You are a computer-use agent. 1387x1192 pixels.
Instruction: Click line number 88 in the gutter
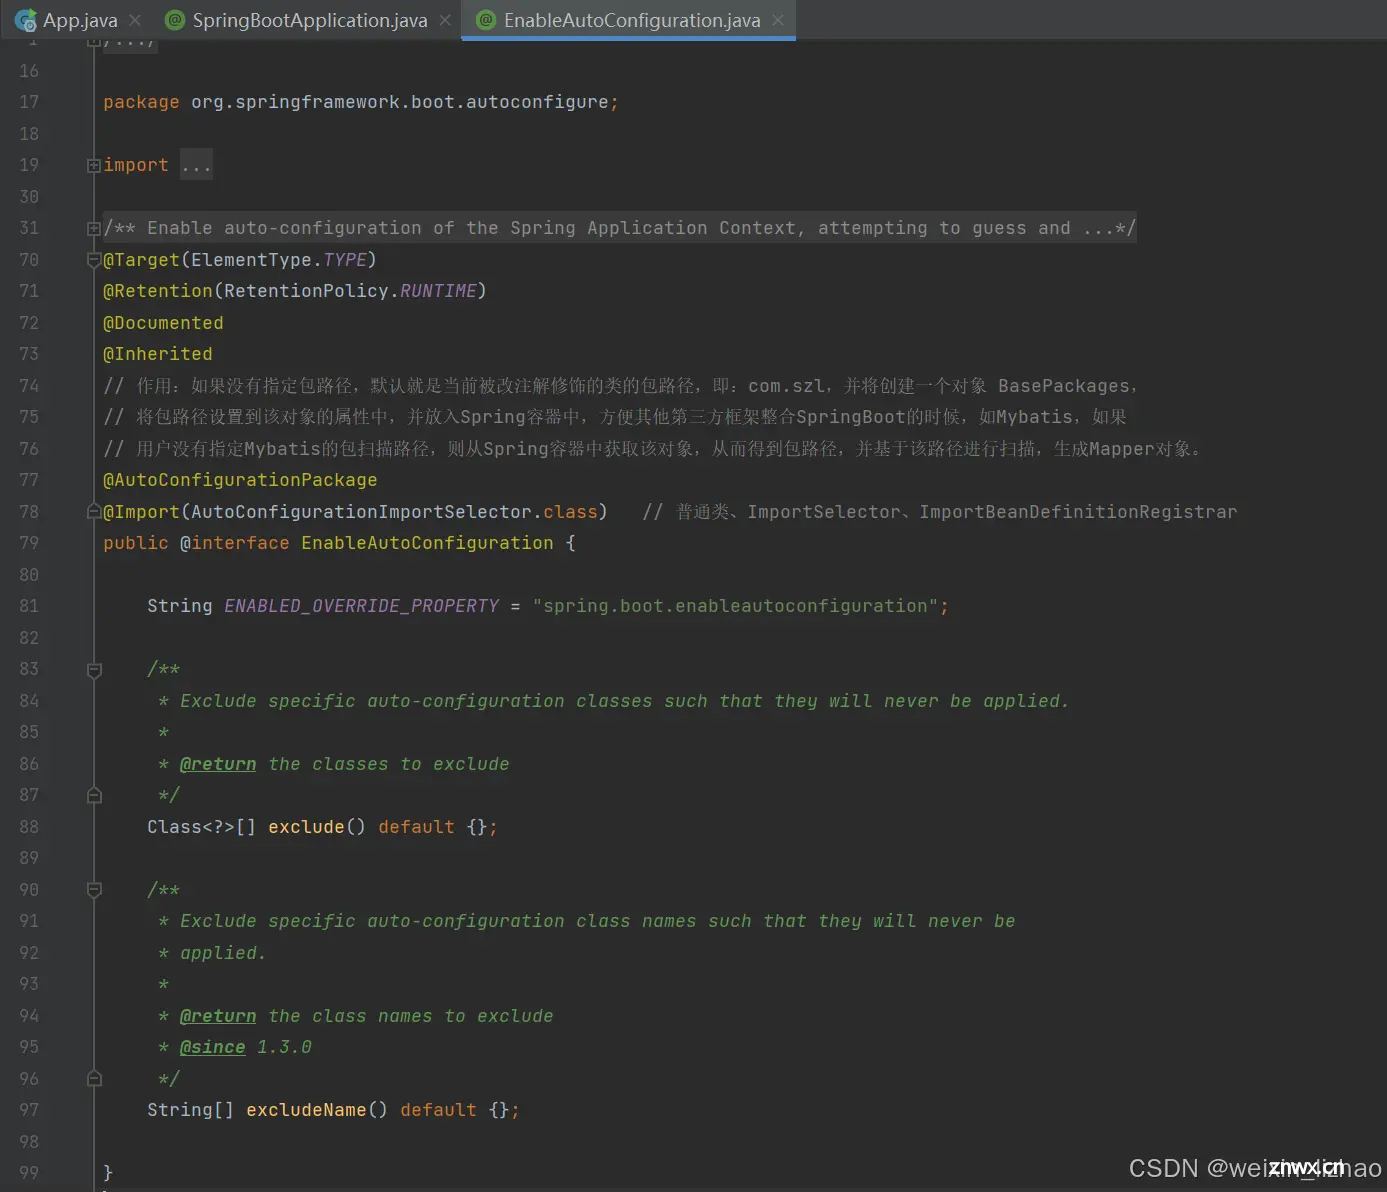coord(29,827)
